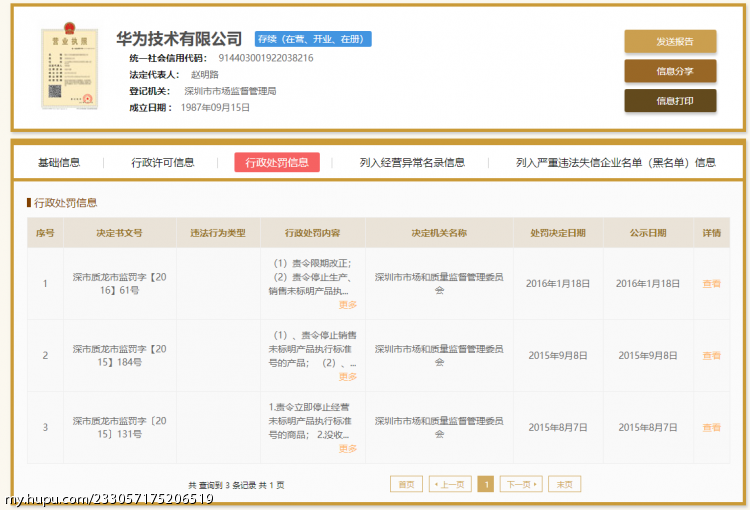Screen dimensions: 750x510
Task: Expand 更多 in the 2015年9月8日 penalty row
Action: [x=348, y=377]
